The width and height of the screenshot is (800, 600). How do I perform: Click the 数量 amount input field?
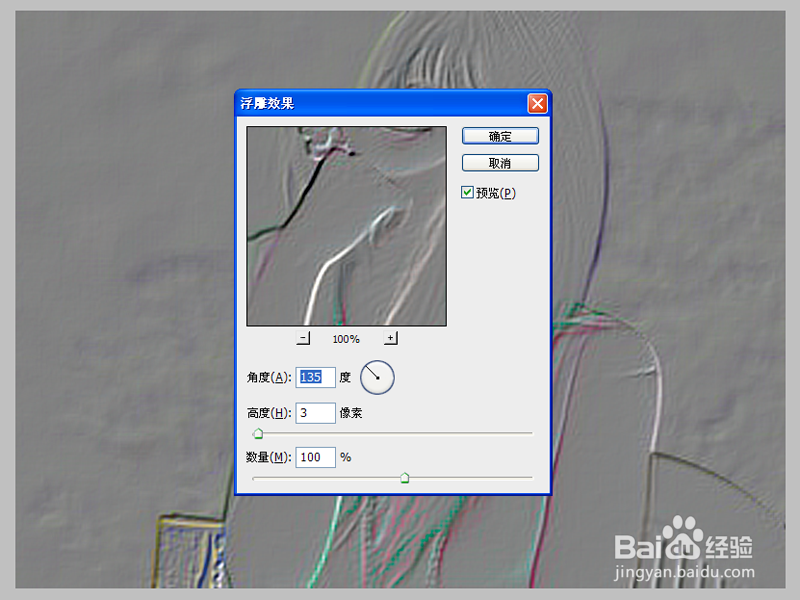315,457
